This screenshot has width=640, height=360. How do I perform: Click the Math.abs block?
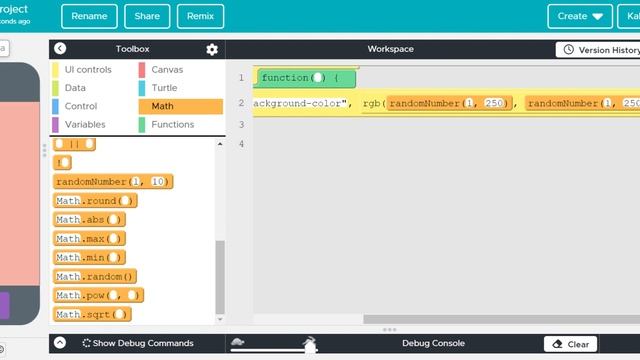tap(89, 220)
